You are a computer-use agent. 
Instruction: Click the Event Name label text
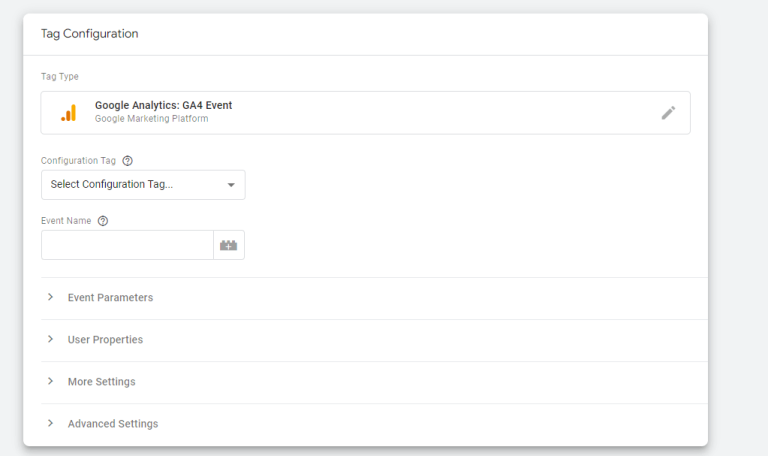pos(66,221)
